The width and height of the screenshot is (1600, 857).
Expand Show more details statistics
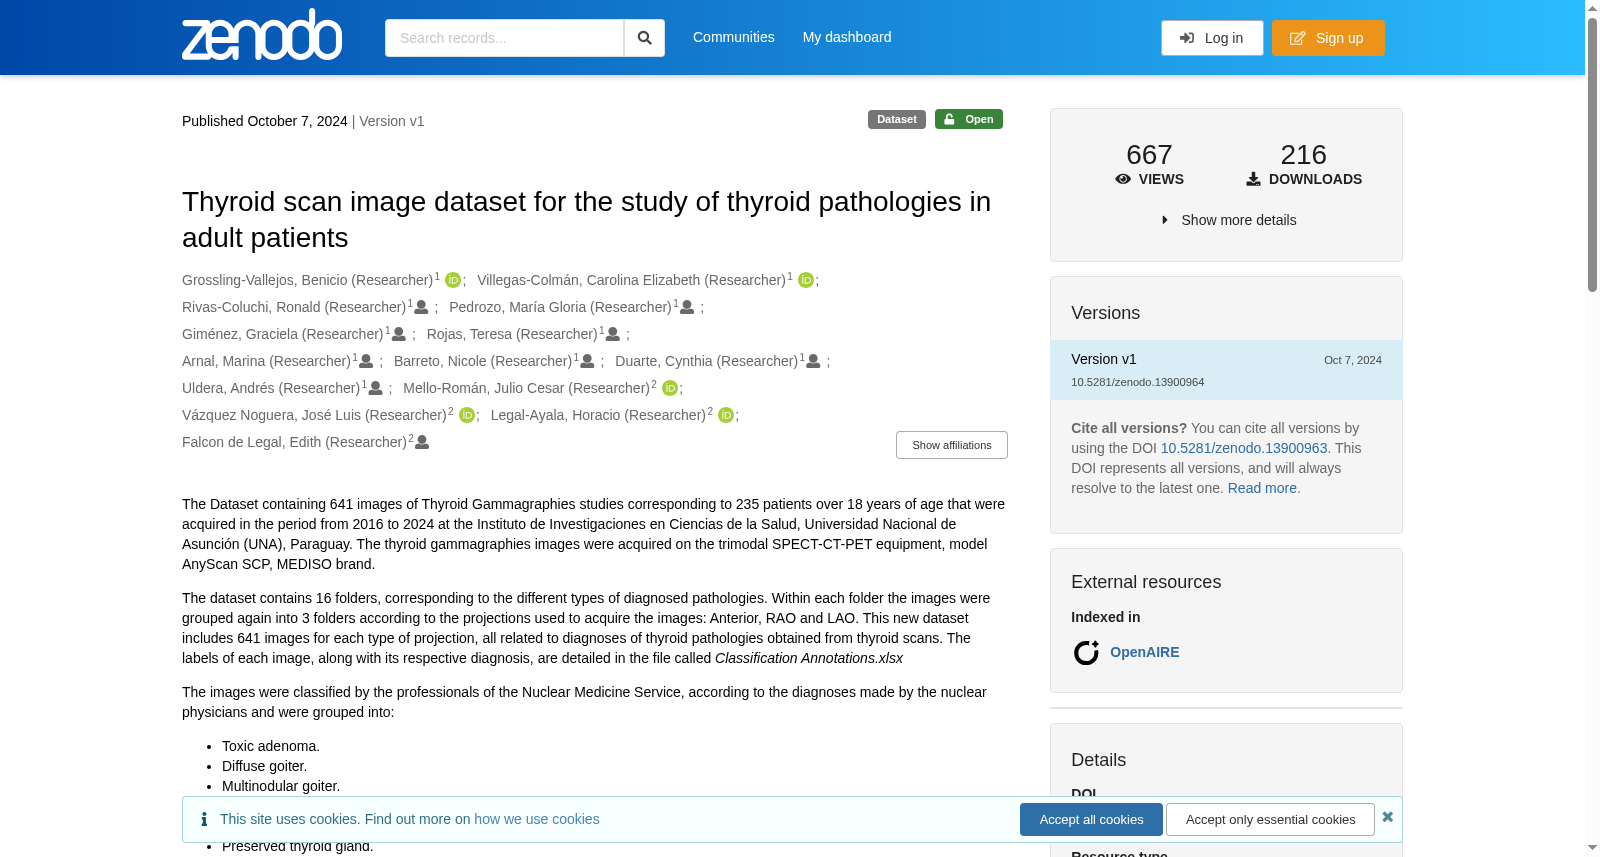tap(1228, 220)
